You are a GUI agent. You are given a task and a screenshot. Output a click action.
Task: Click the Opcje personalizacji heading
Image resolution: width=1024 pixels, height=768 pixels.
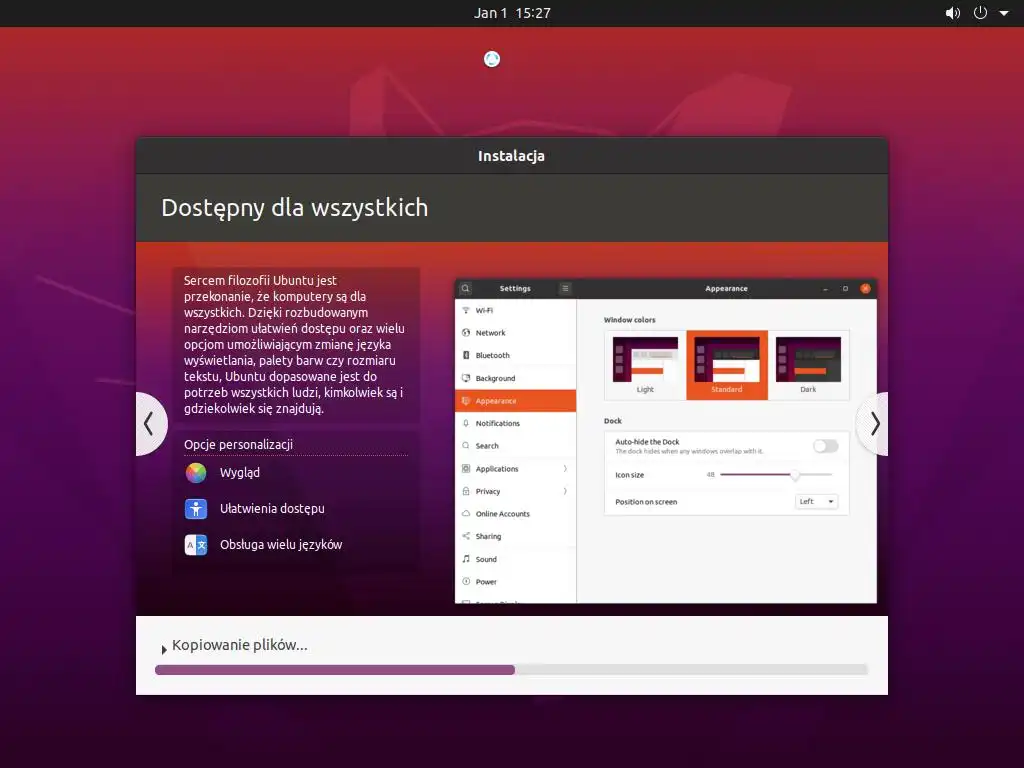point(238,445)
